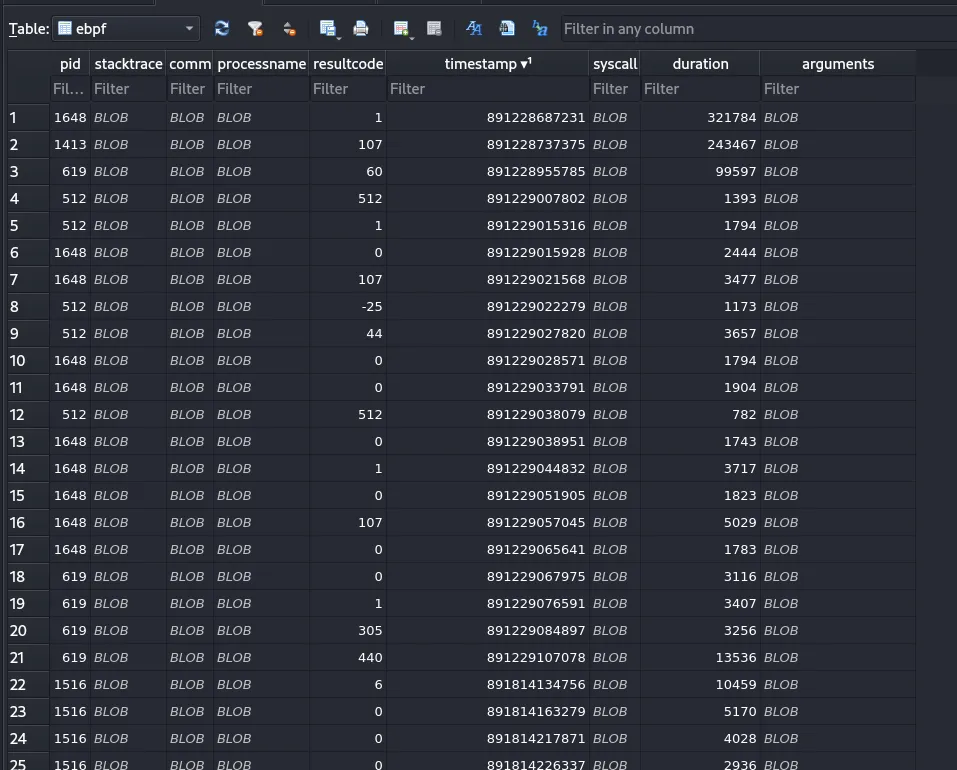Sort by processname column header
957x770 pixels.
pos(261,64)
